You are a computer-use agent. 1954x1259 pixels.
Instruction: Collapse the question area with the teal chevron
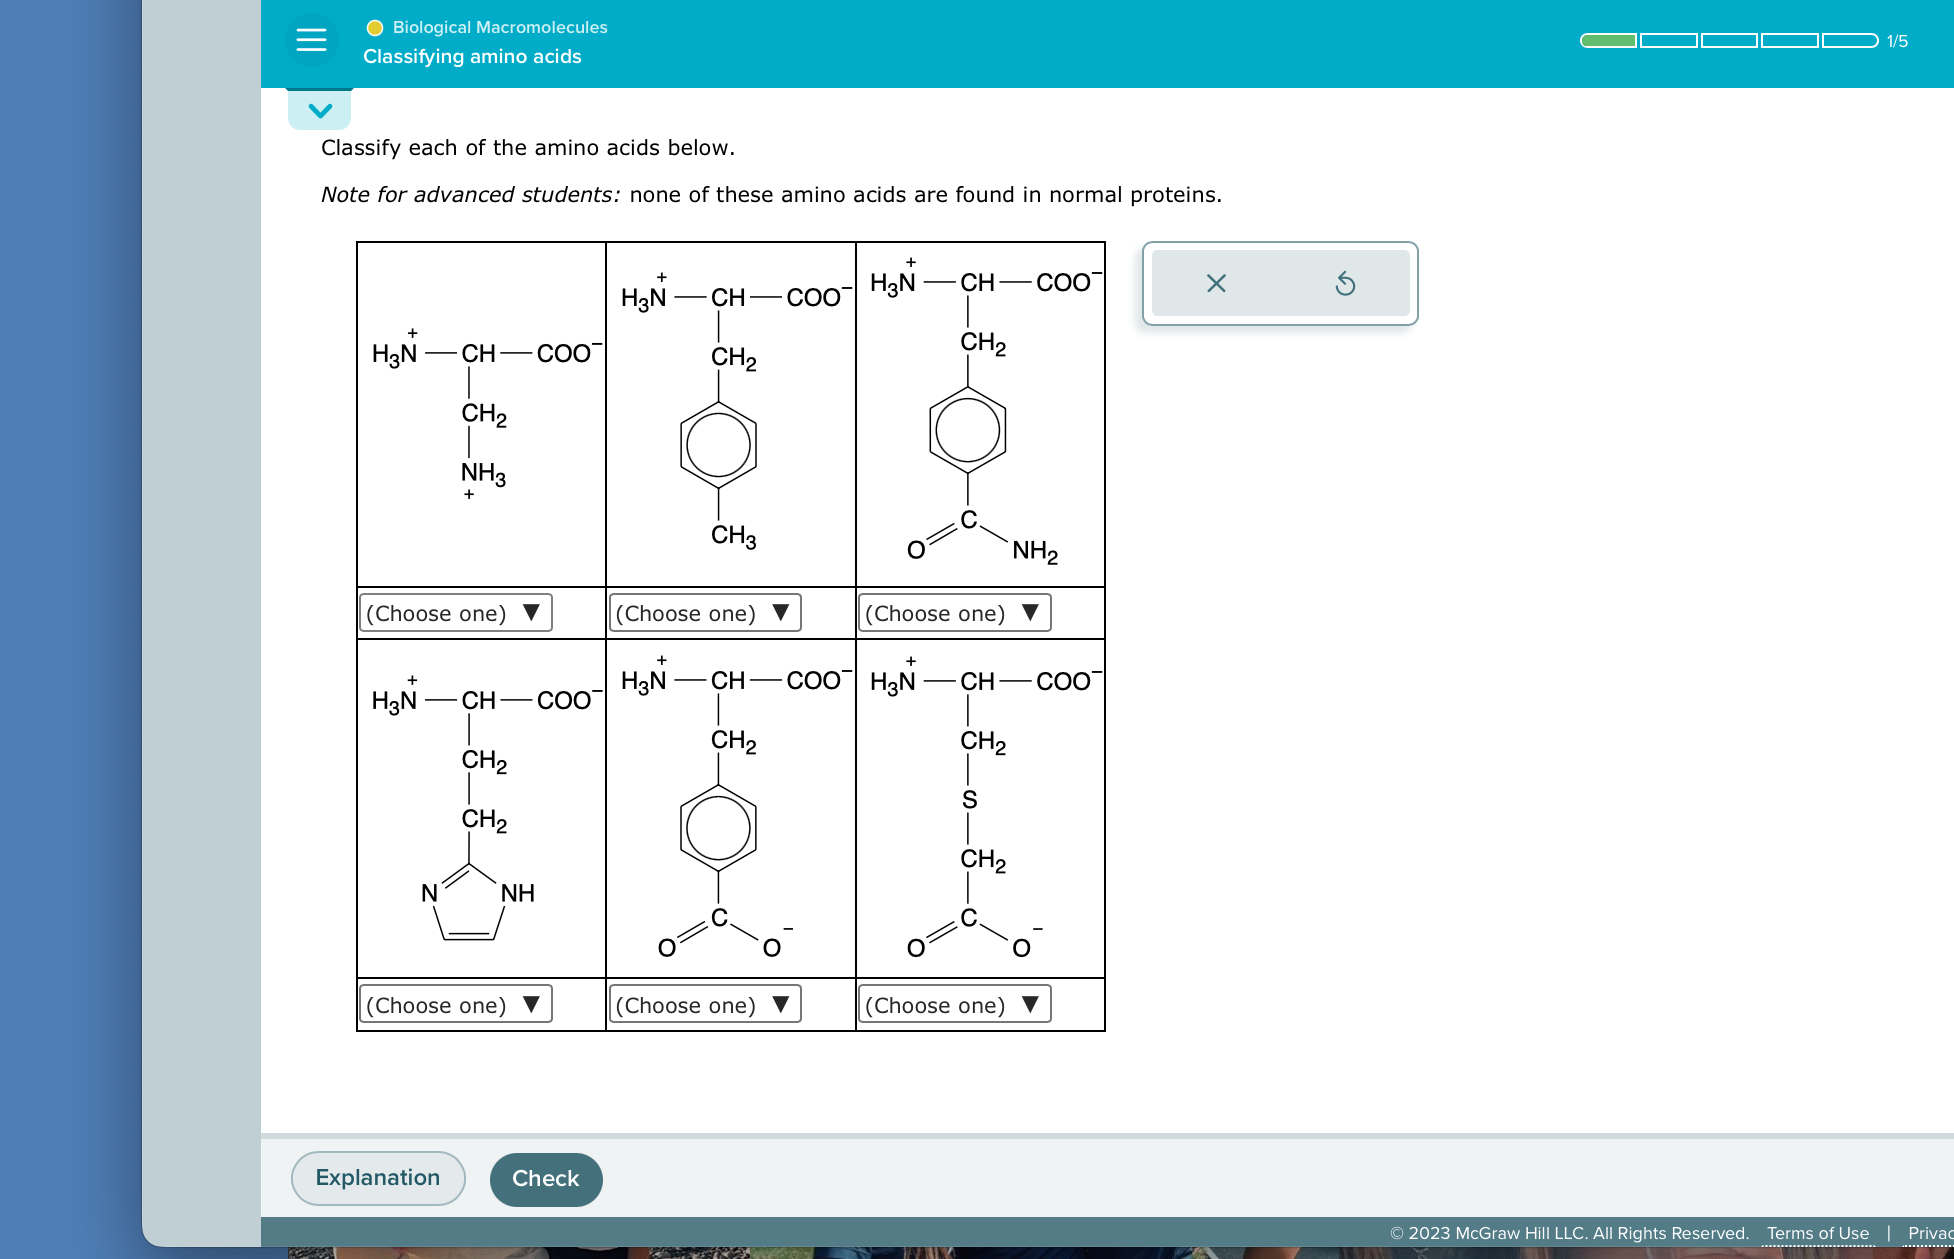pyautogui.click(x=319, y=109)
